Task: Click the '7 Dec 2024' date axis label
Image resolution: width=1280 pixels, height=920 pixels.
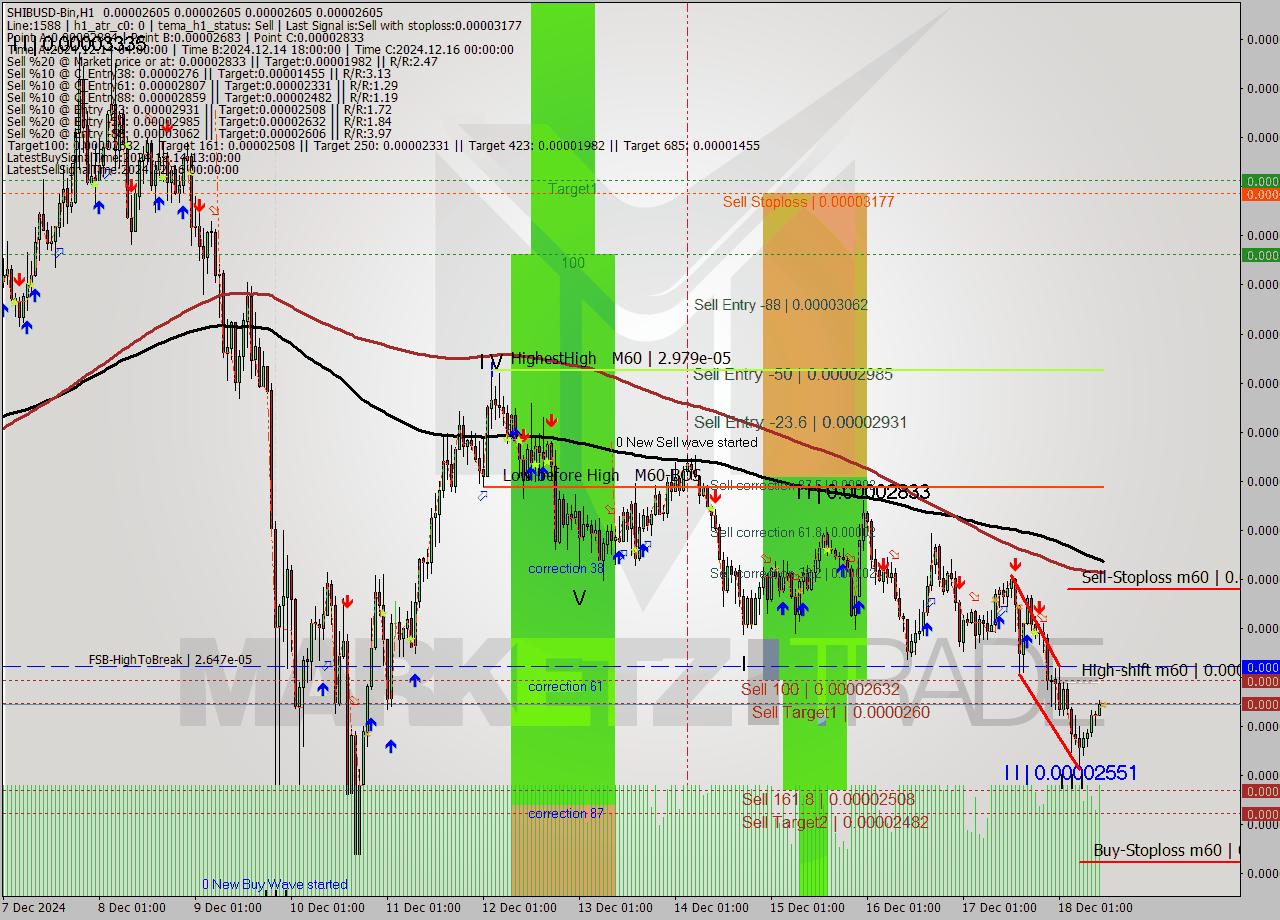Action: click(33, 908)
